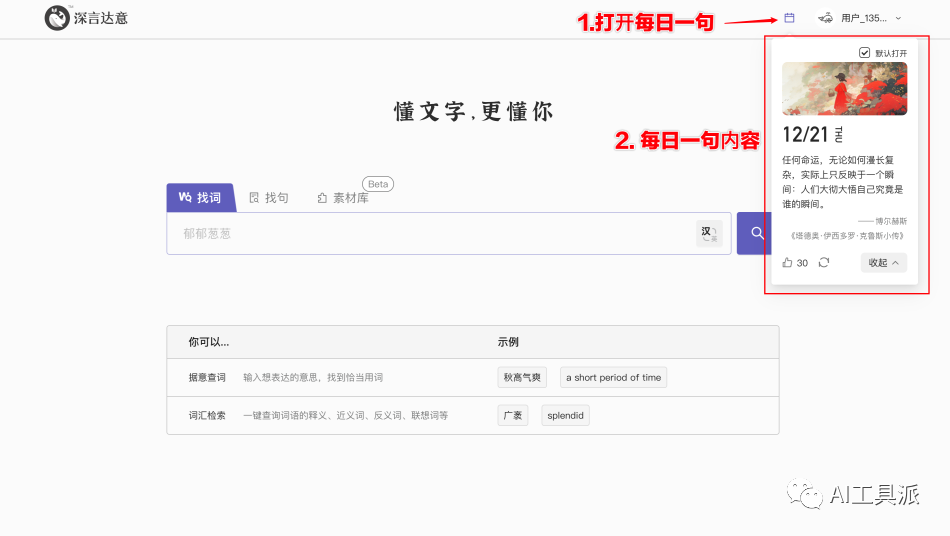This screenshot has height=536, width=950.
Task: Refresh the daily sentence
Action: point(824,262)
